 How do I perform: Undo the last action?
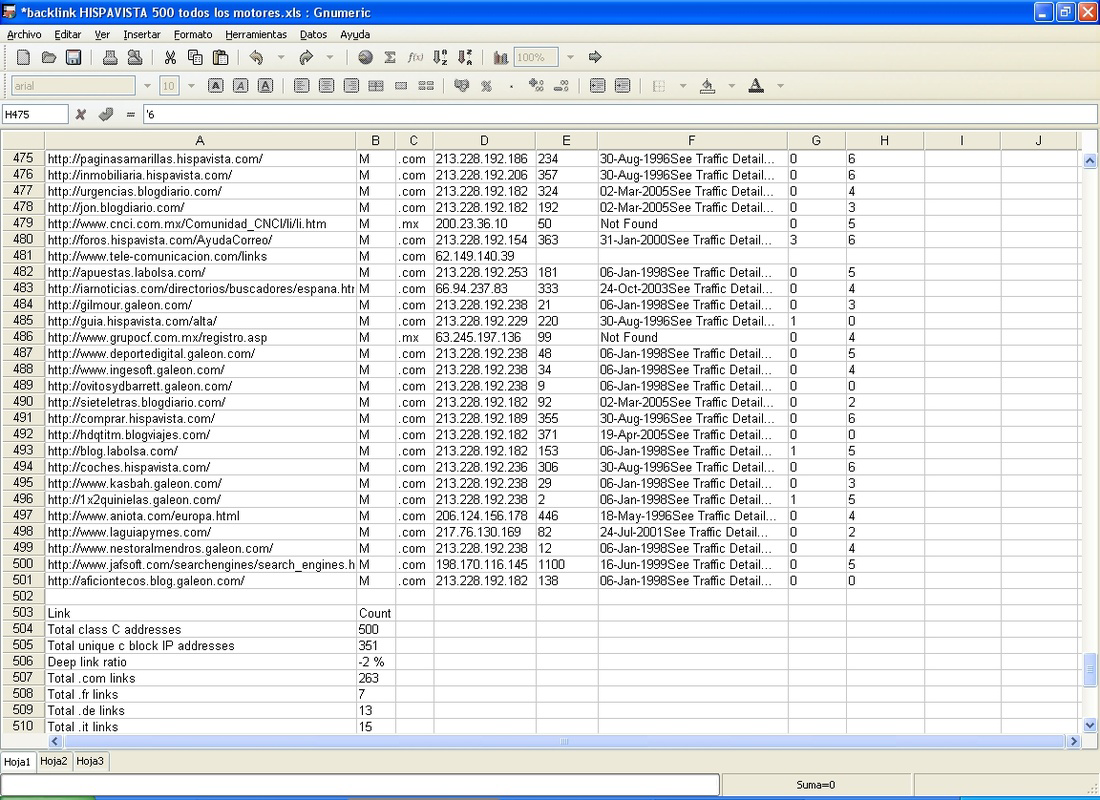tap(256, 58)
